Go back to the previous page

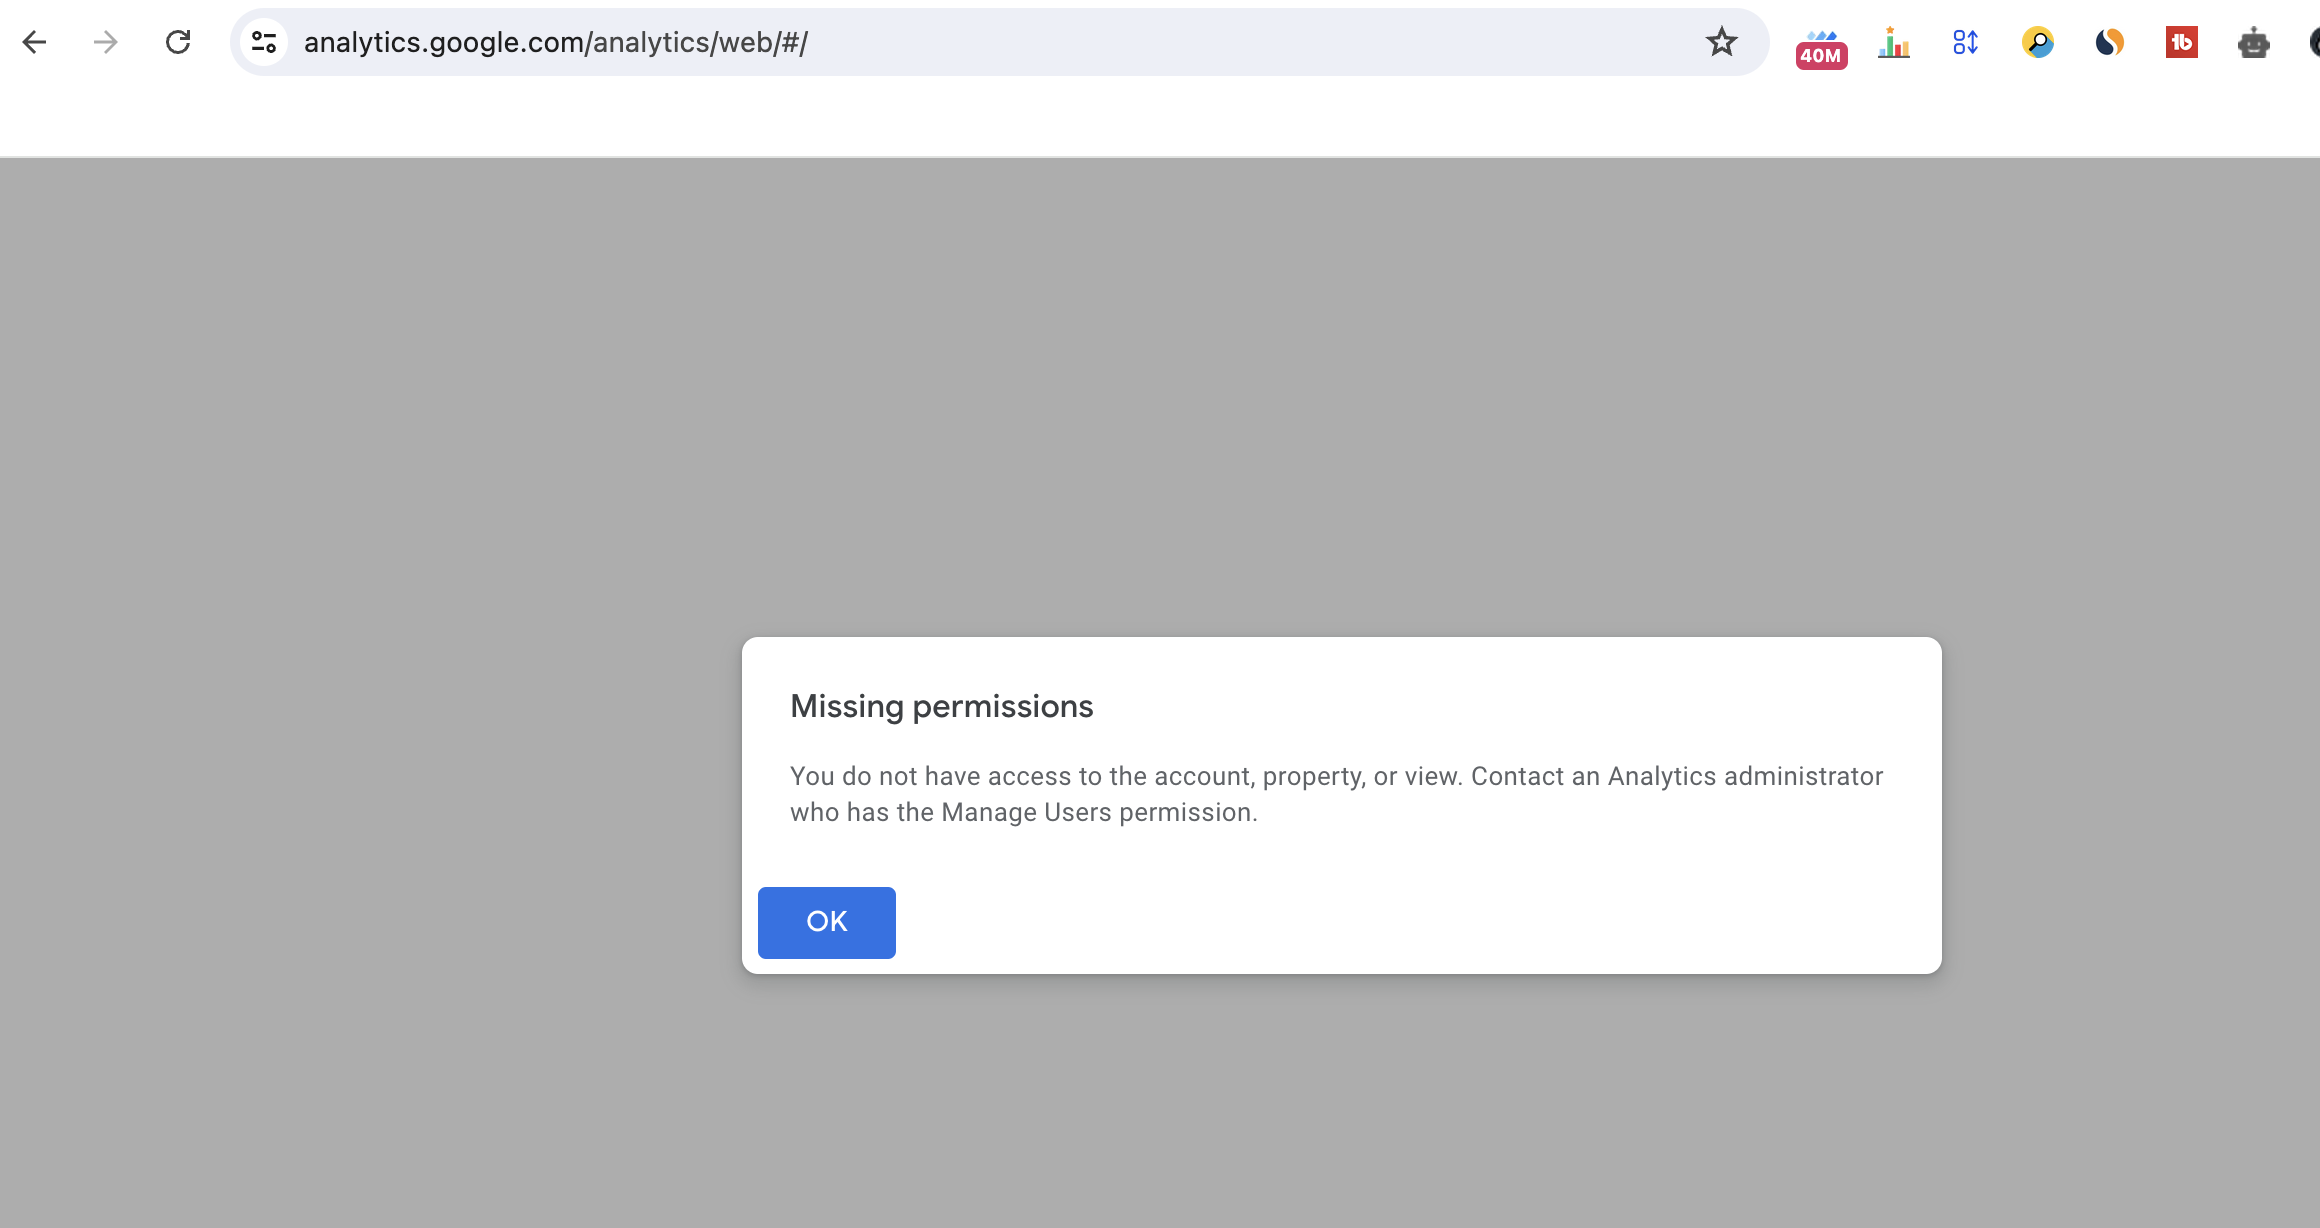(x=35, y=42)
